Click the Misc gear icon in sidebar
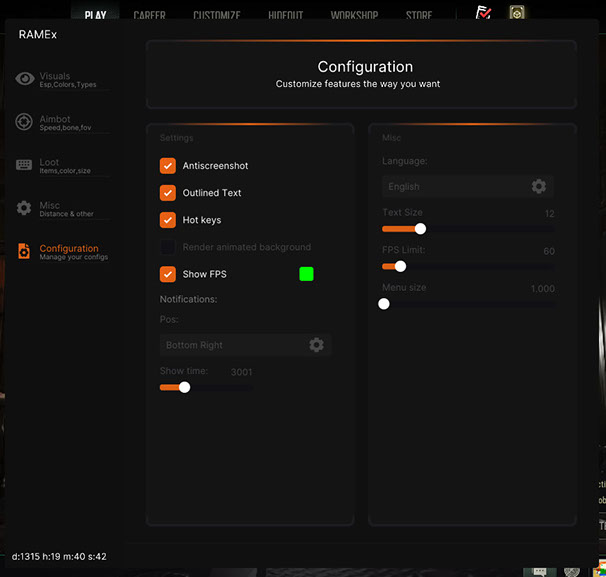The image size is (606, 577). coord(25,208)
